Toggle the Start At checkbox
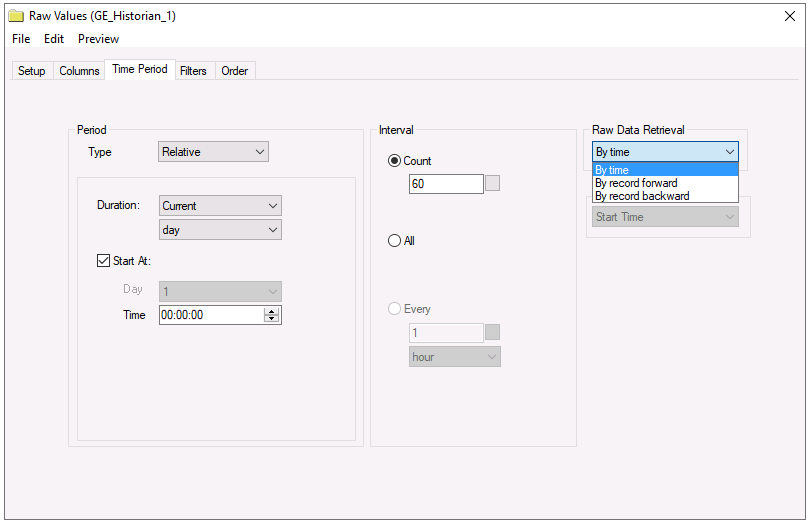 (x=103, y=260)
